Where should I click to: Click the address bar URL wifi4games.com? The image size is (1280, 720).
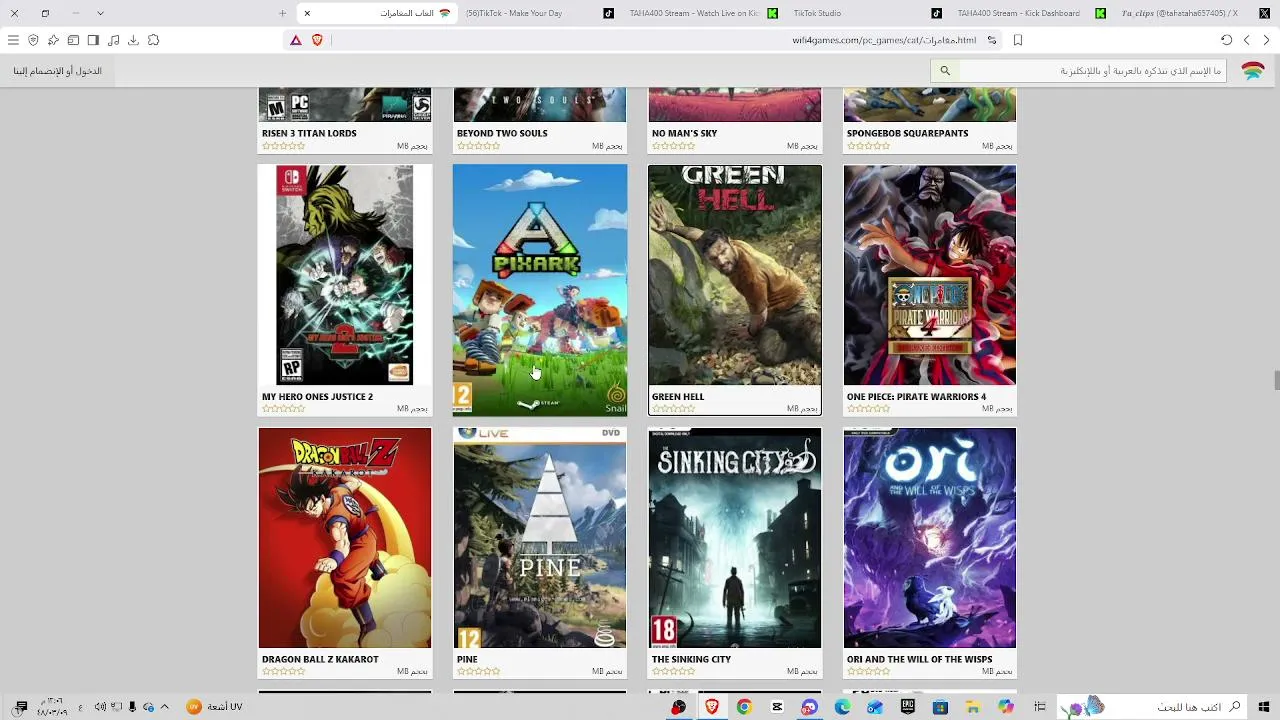tap(884, 40)
